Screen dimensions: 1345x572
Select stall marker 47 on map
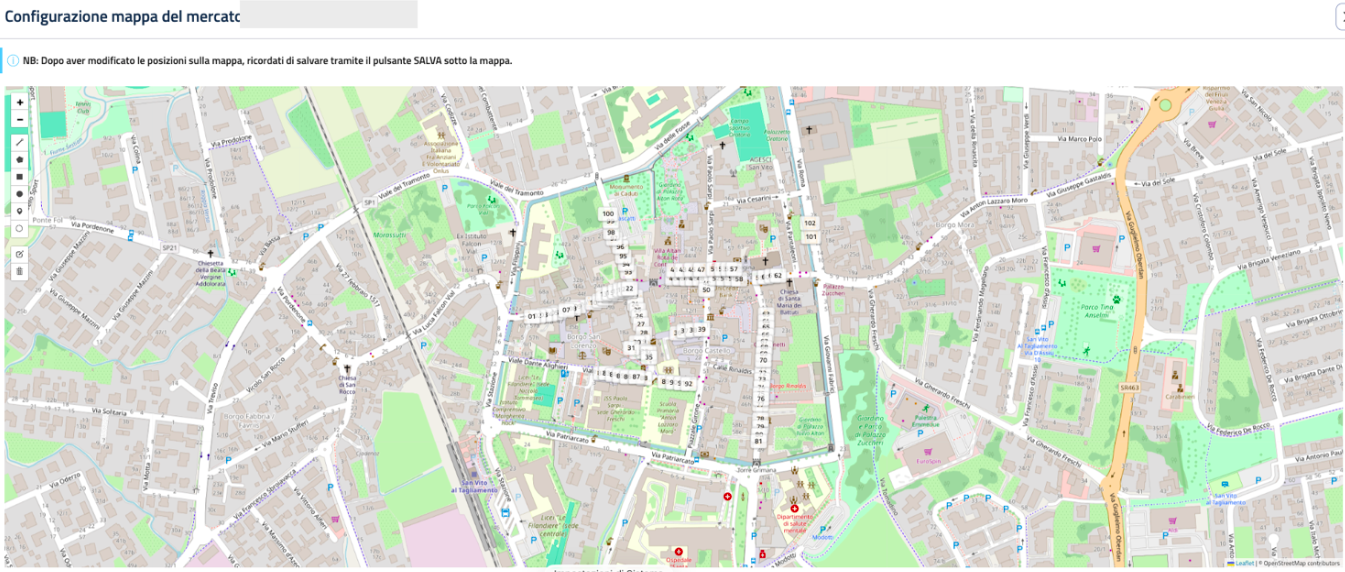(x=700, y=269)
